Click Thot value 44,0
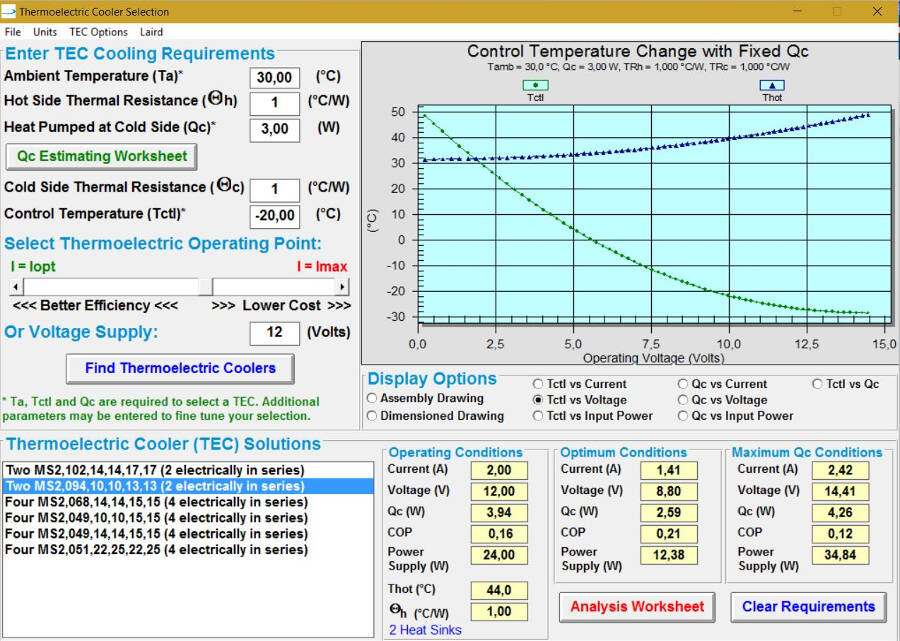Screen dimensions: 900x641 tap(499, 590)
